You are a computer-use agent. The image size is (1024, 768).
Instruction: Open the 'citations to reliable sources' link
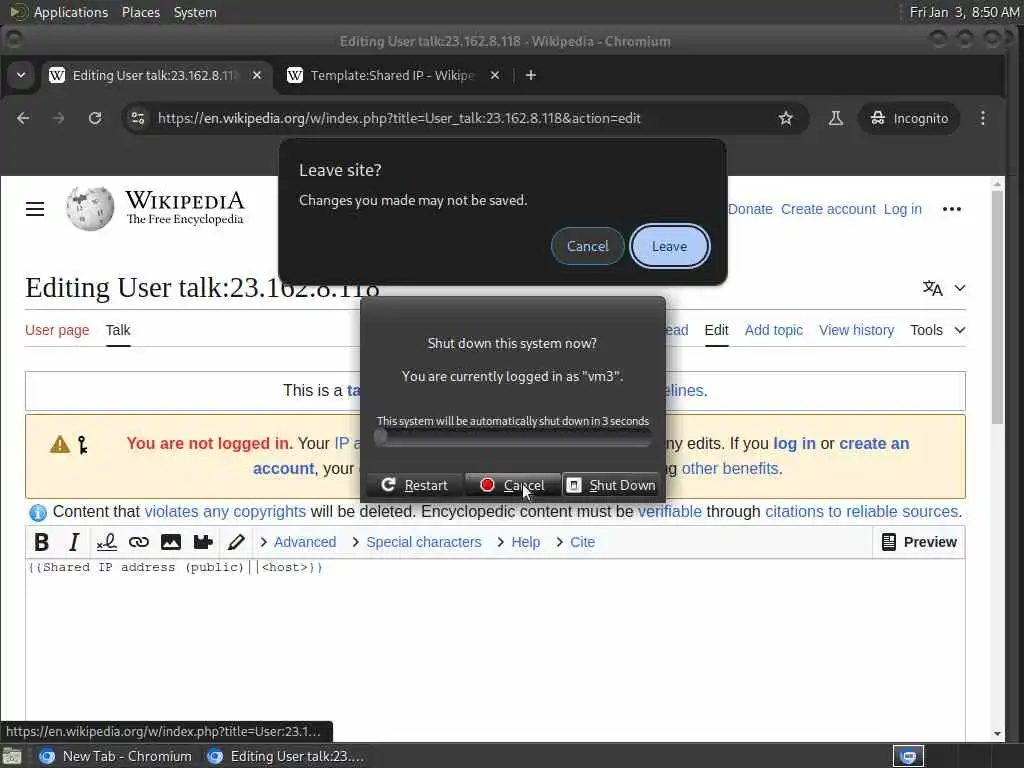click(861, 511)
